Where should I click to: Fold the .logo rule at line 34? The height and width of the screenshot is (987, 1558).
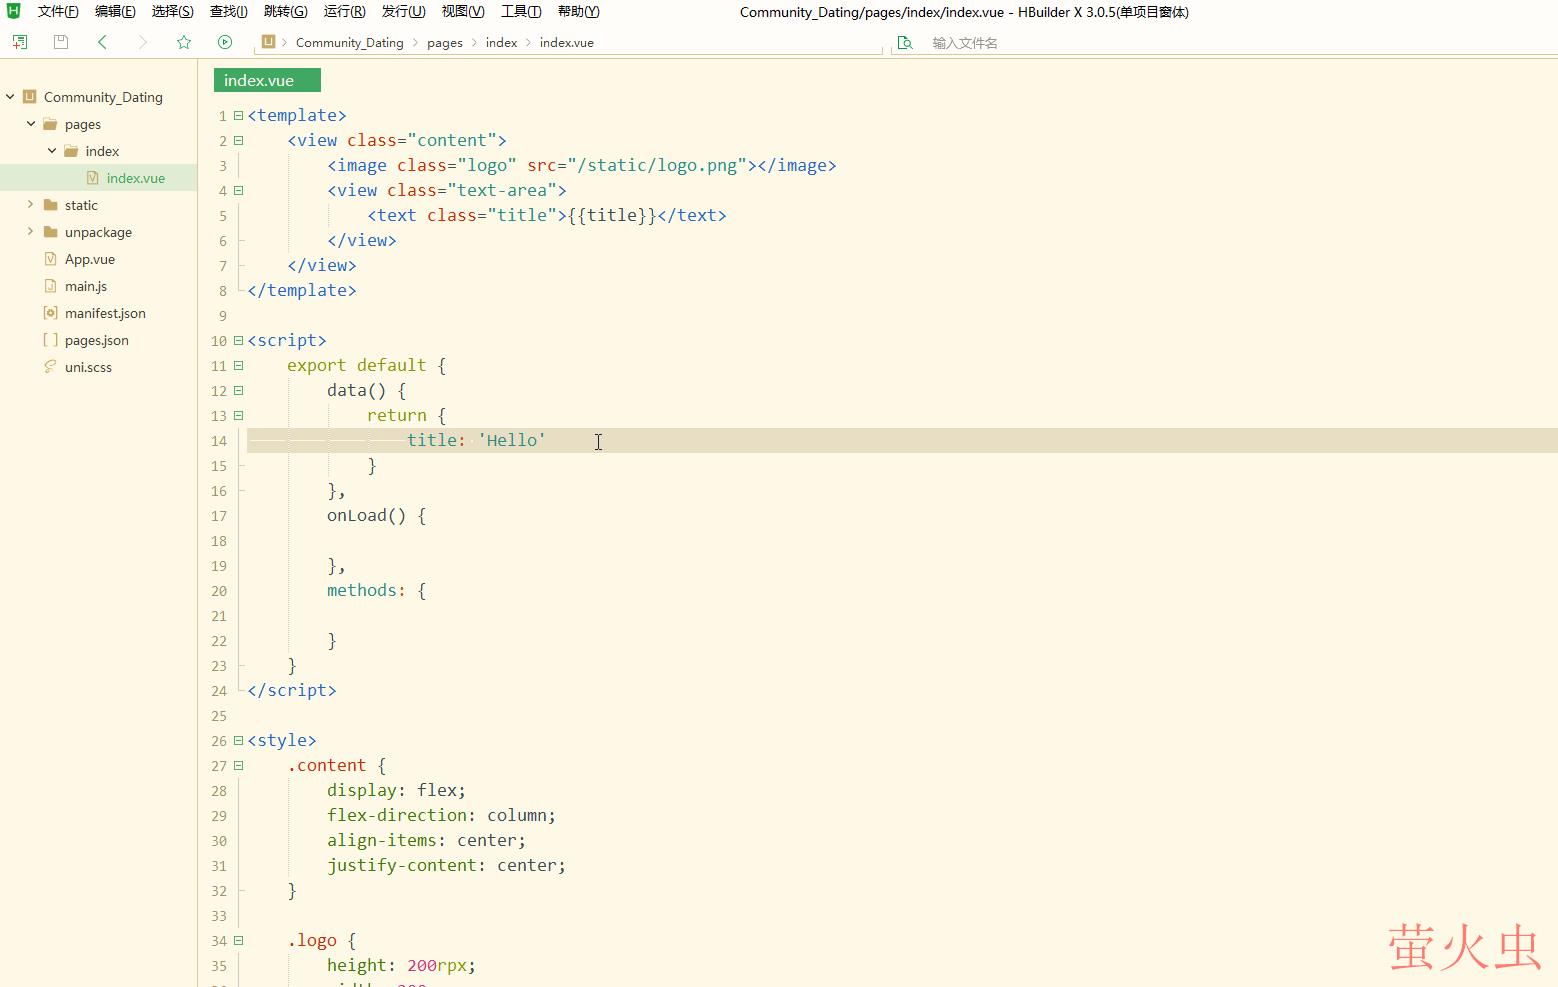coord(239,940)
